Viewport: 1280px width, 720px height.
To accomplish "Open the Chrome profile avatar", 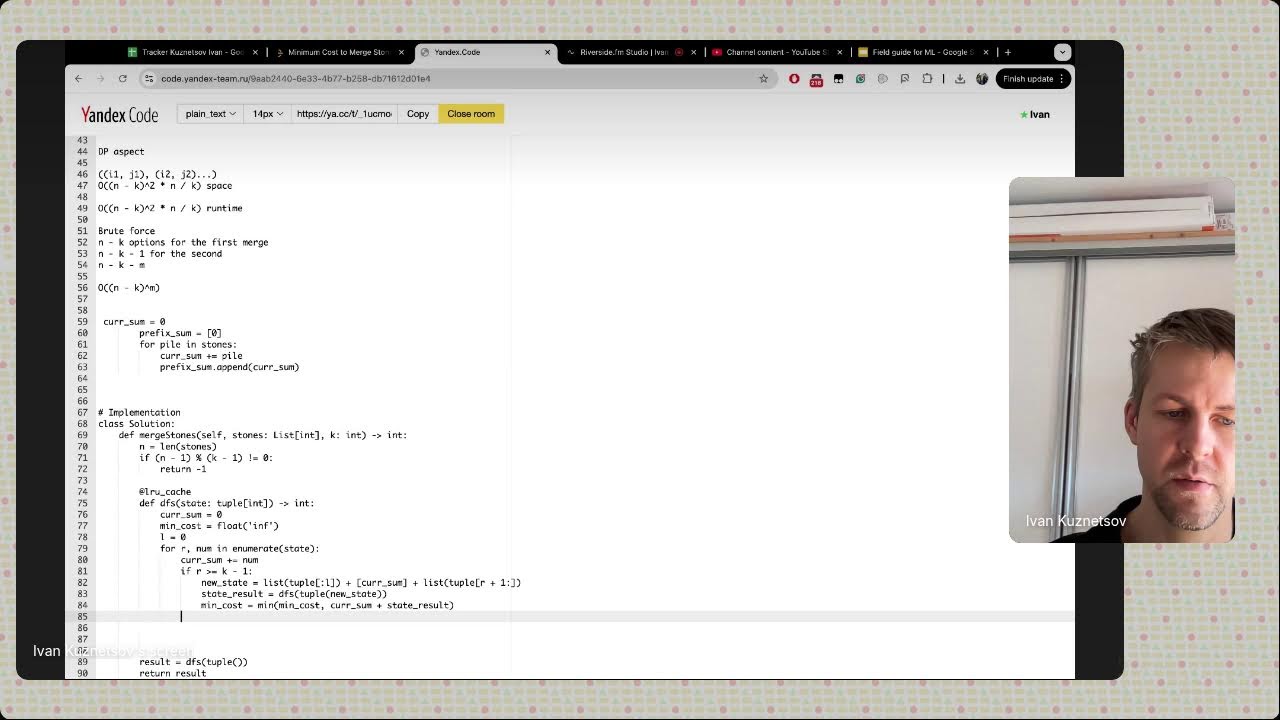I will tap(982, 78).
